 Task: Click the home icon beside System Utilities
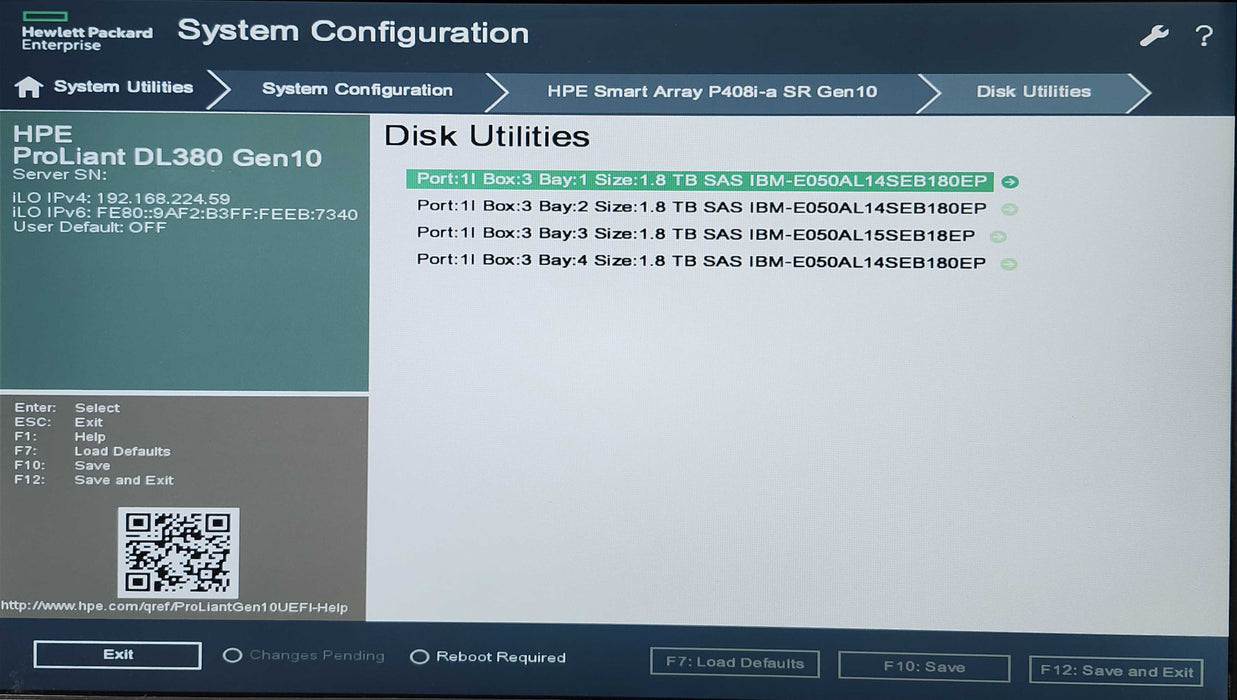tap(31, 86)
